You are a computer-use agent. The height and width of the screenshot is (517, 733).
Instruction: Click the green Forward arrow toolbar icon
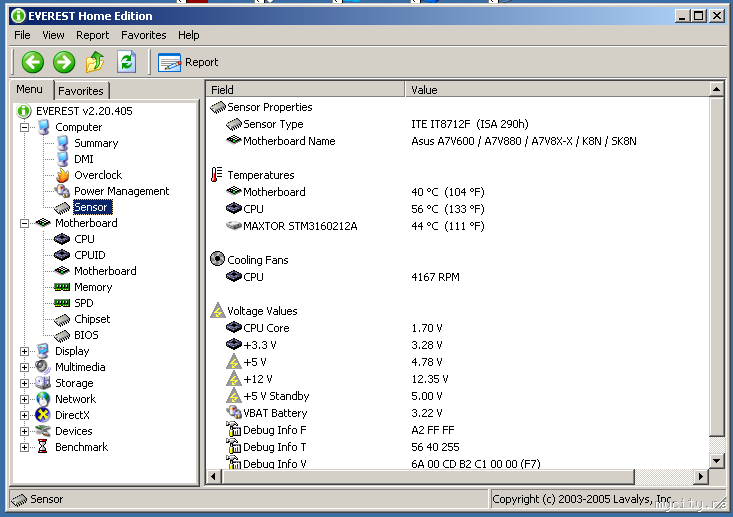(64, 62)
